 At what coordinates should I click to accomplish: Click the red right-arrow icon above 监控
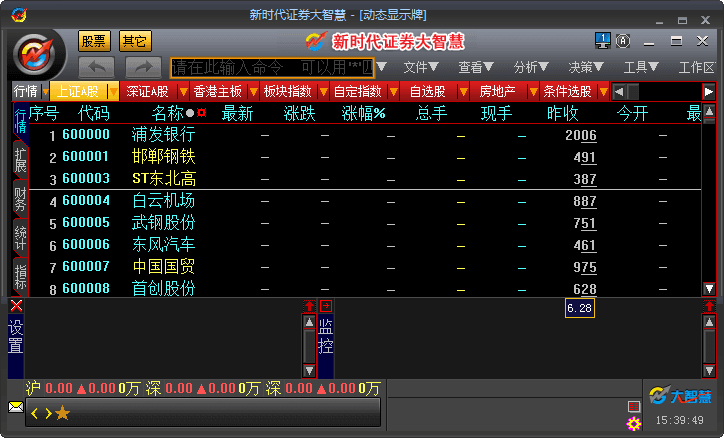[326, 306]
